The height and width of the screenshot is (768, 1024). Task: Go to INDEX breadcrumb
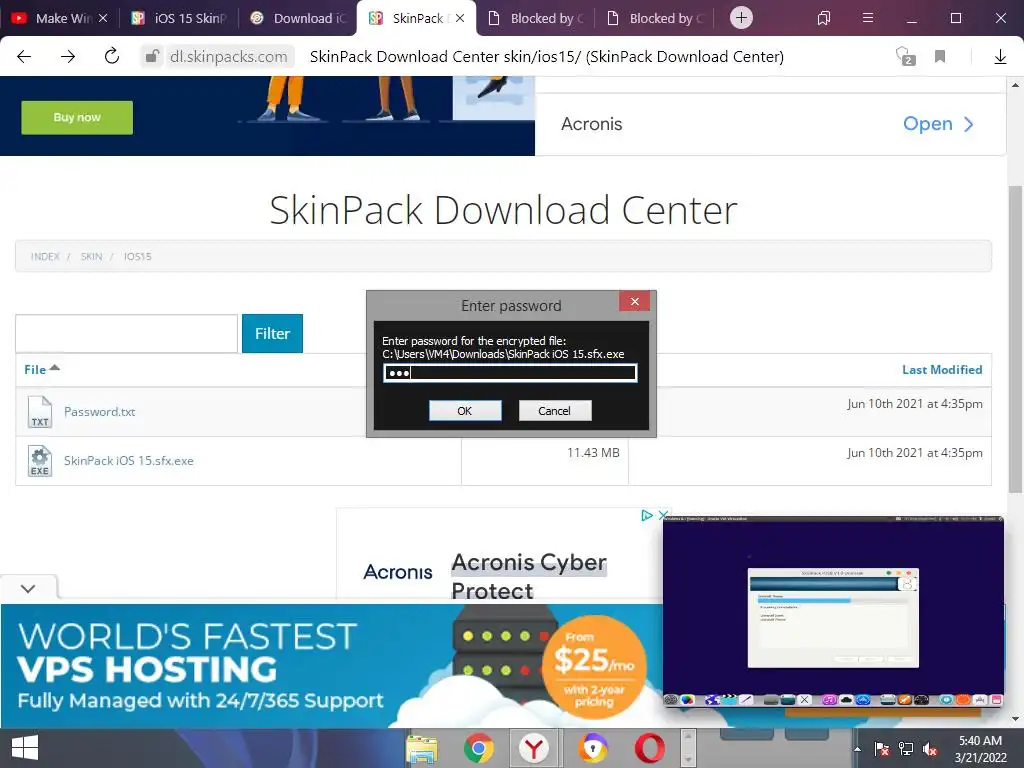click(x=45, y=257)
